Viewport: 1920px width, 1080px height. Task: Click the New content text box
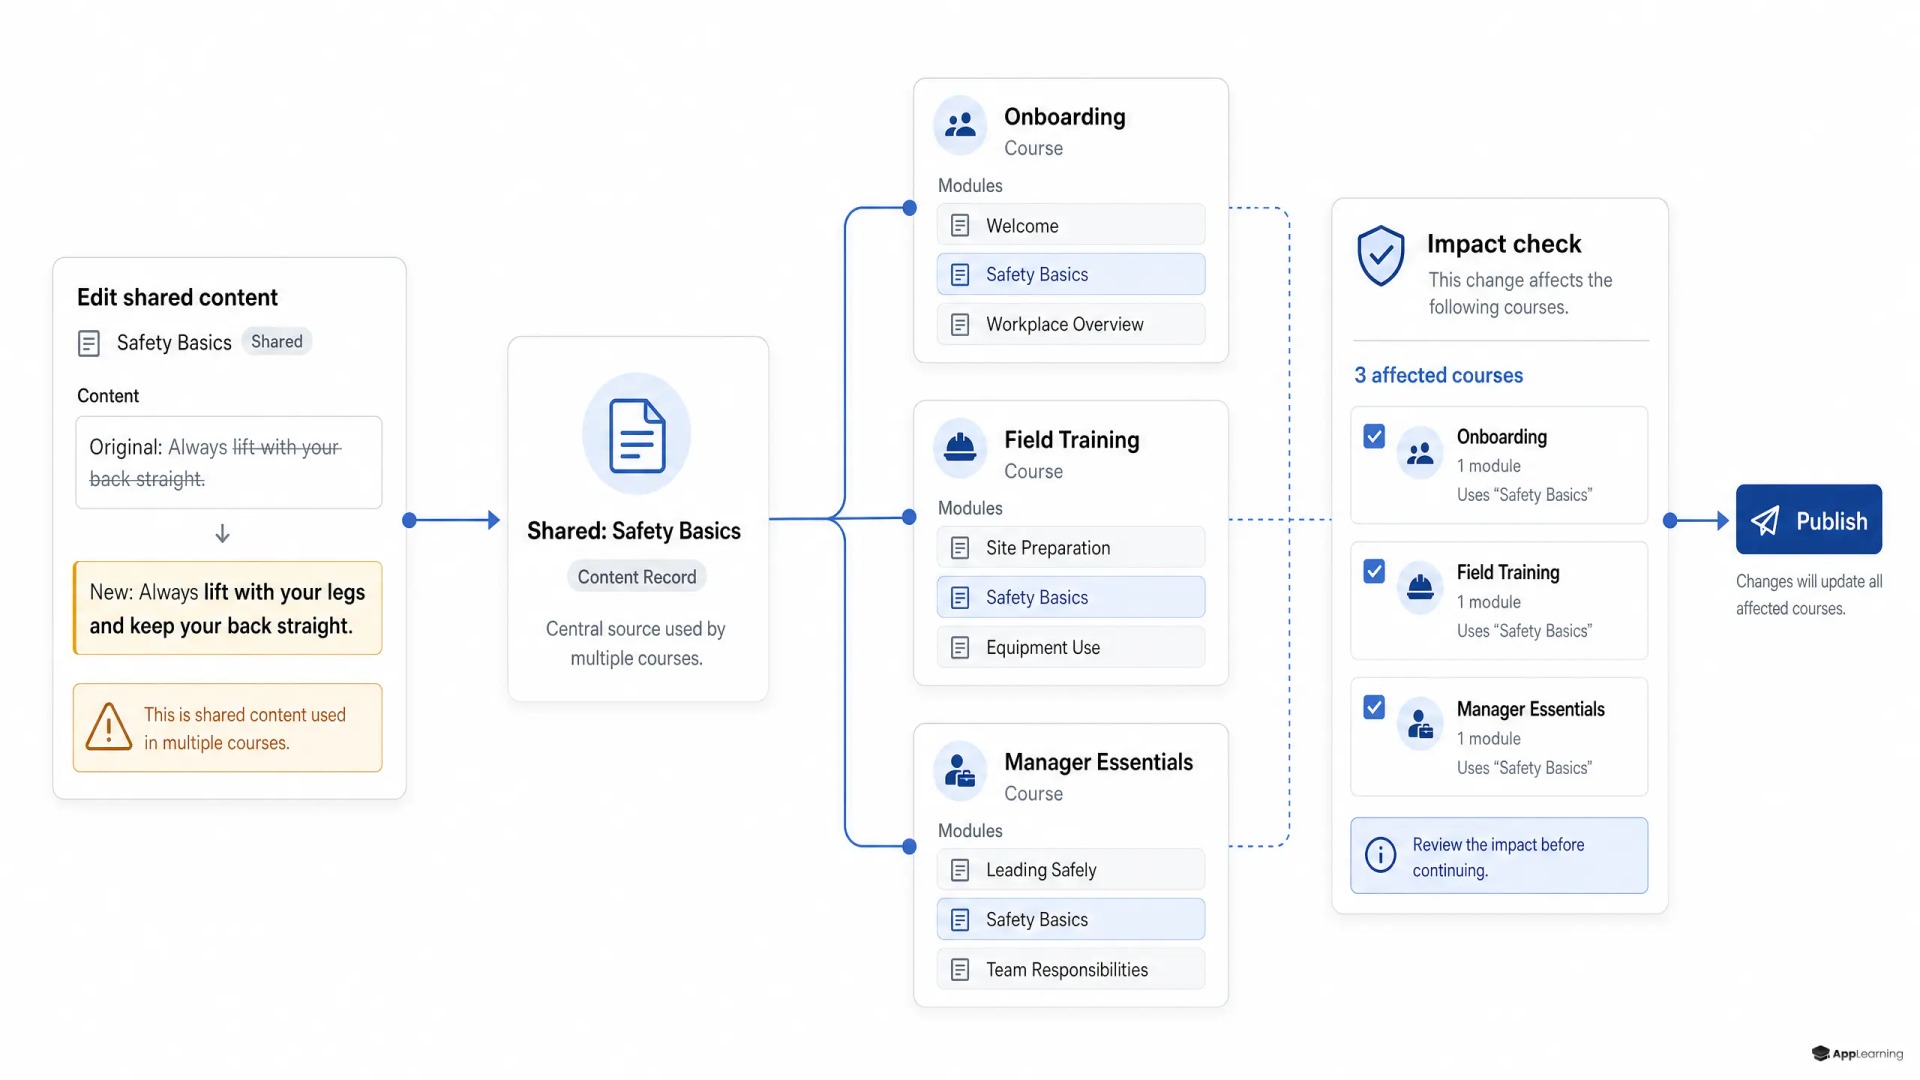228,608
